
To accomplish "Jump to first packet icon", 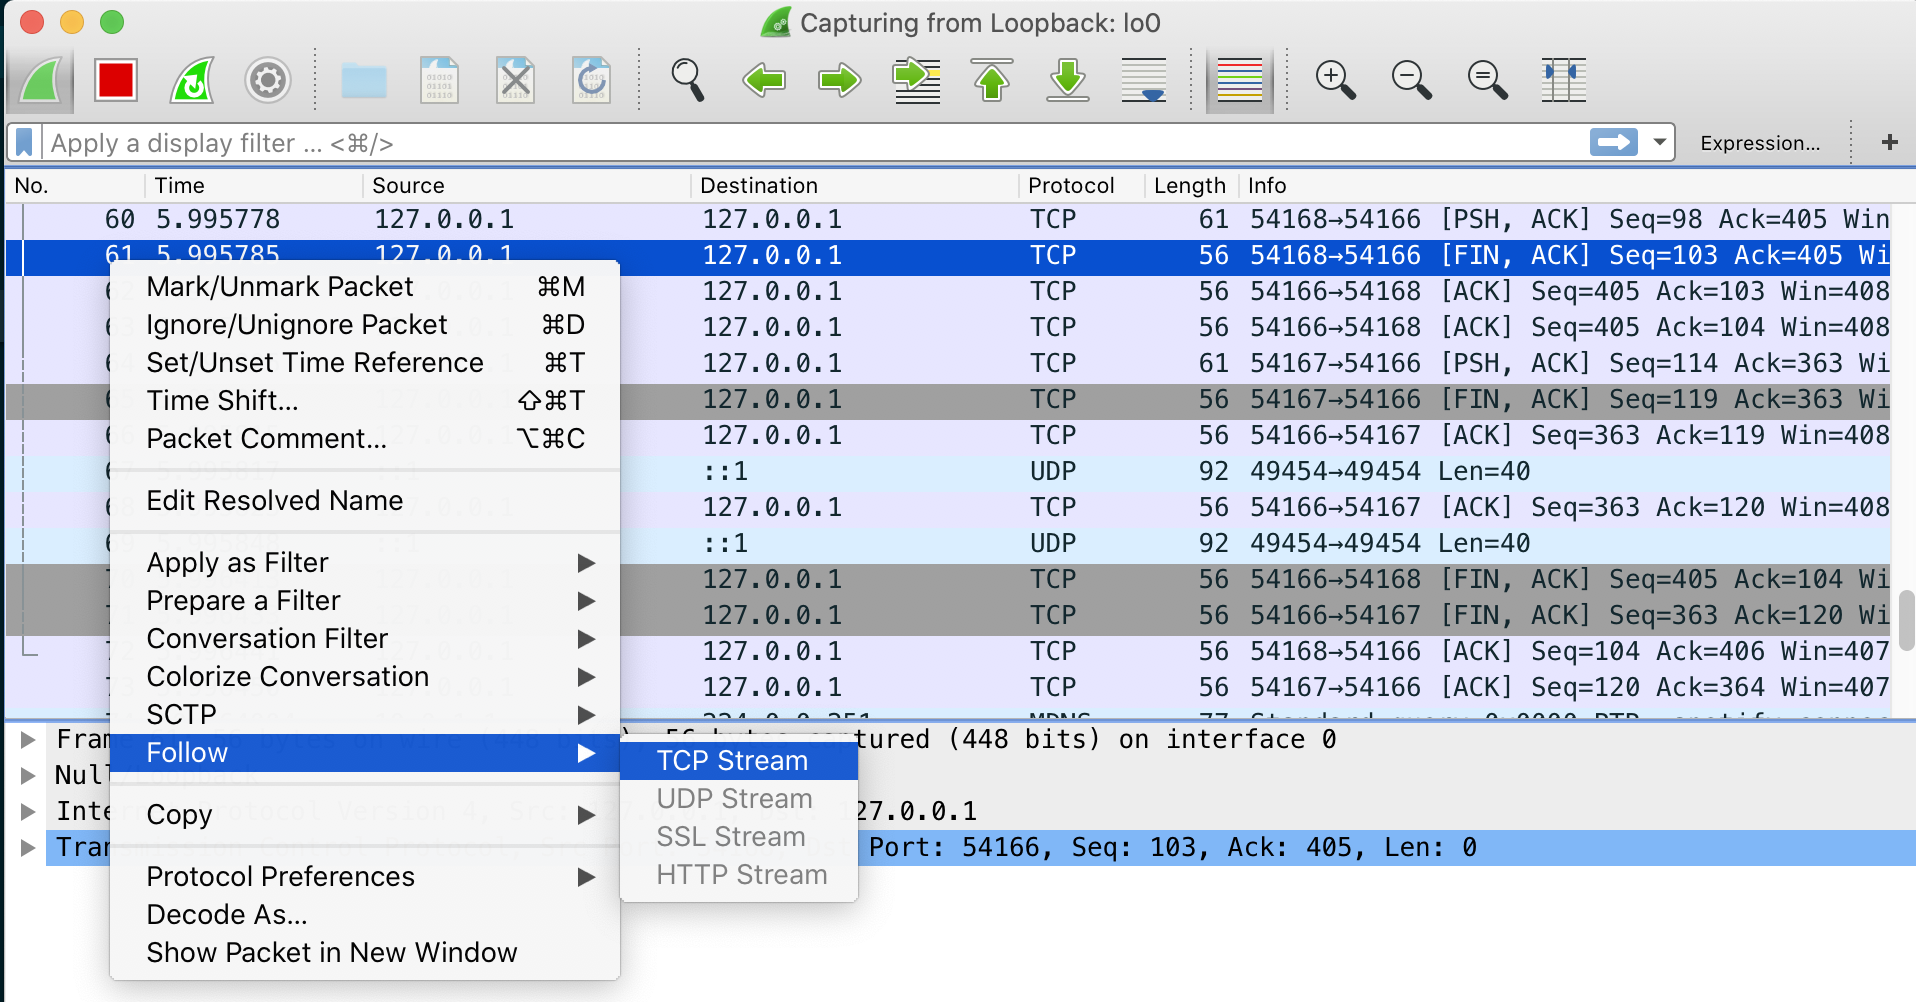I will click(x=992, y=80).
